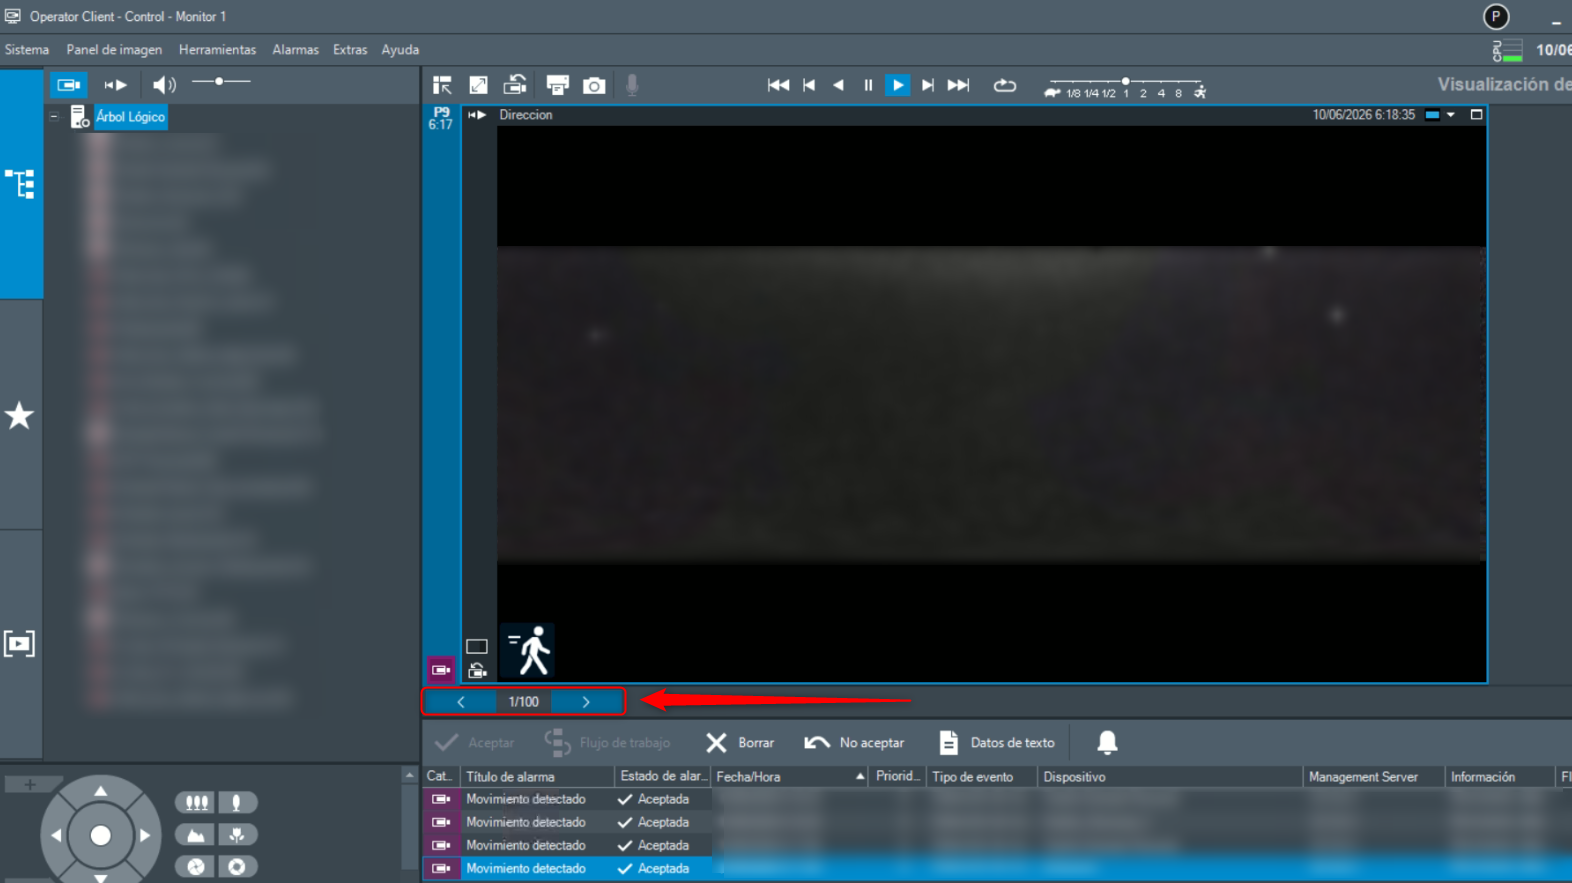Click the bell alarm sound icon
Viewport: 1572px width, 883px height.
(x=1107, y=742)
